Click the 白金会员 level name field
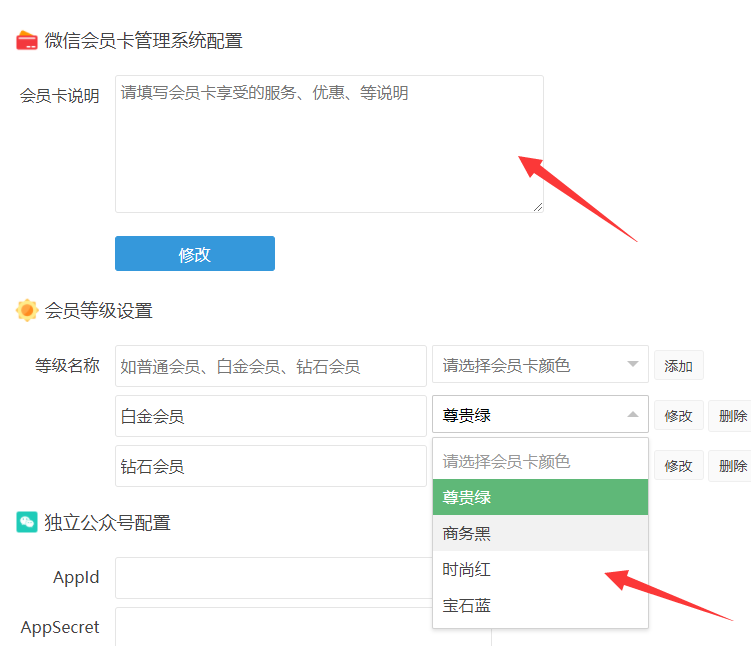 point(270,416)
